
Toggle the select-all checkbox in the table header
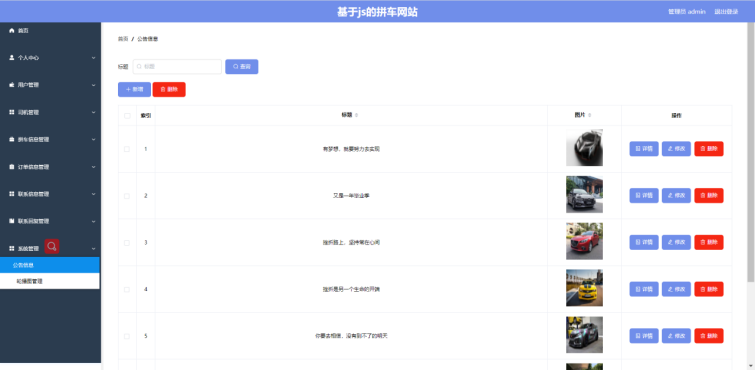(127, 115)
